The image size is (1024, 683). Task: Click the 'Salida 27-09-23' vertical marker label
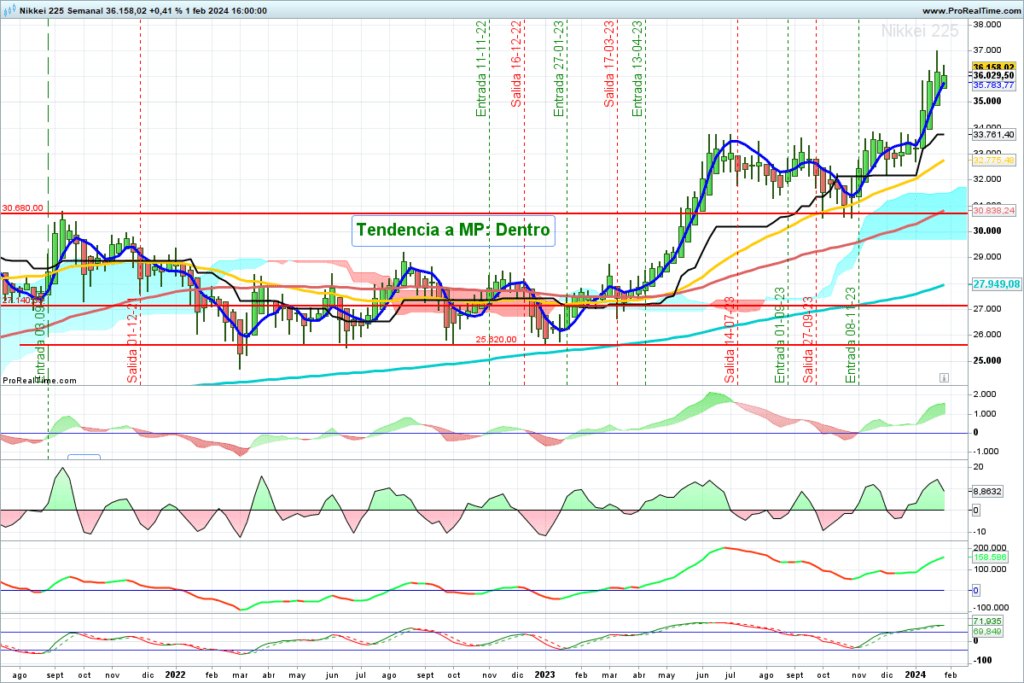[x=808, y=340]
